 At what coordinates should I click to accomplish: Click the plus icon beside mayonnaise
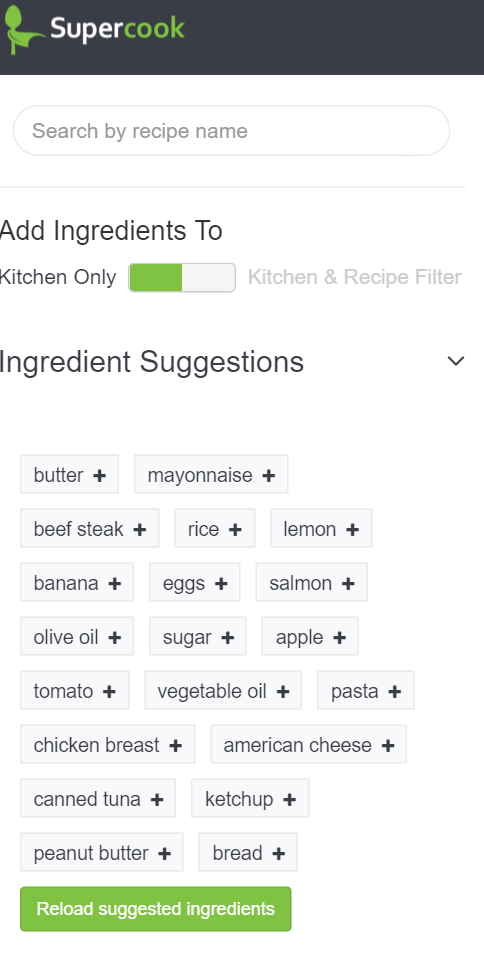(x=269, y=475)
